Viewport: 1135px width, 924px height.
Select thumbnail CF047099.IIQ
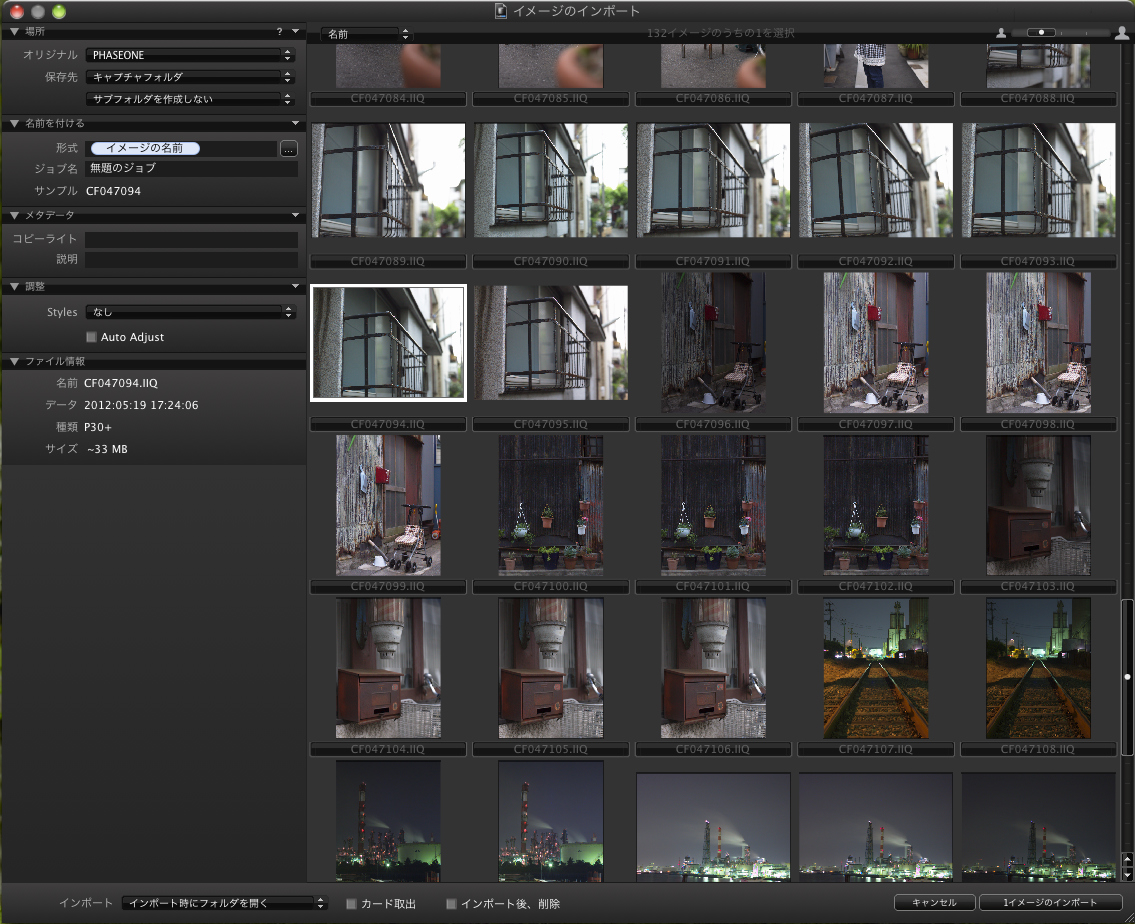pos(388,506)
